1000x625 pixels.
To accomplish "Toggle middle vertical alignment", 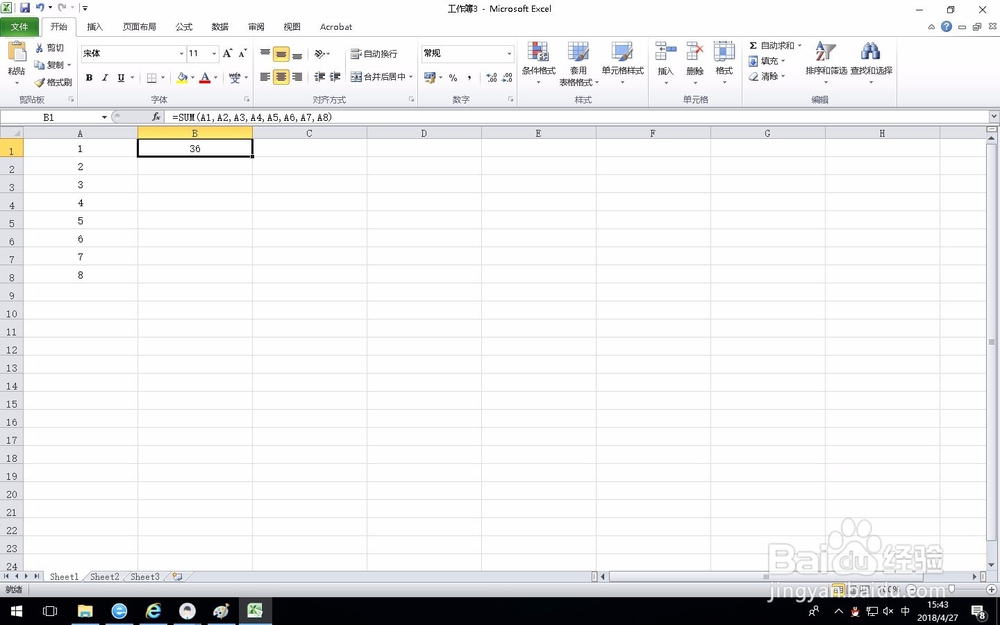I will [281, 54].
